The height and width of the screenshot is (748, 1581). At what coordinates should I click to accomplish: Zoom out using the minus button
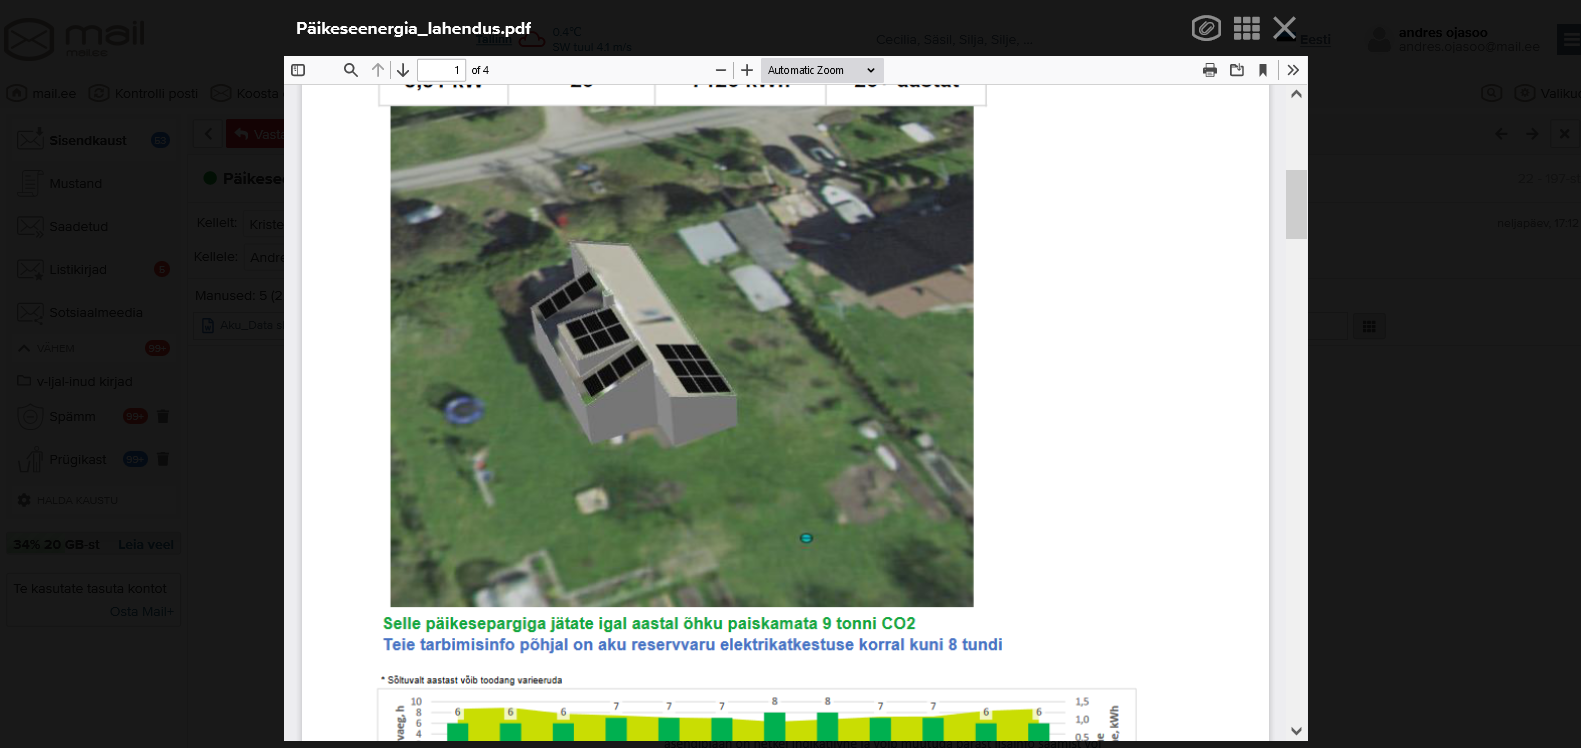pos(721,70)
